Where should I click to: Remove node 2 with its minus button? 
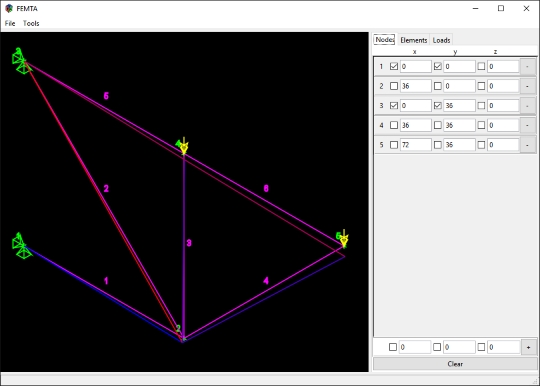pyautogui.click(x=527, y=86)
